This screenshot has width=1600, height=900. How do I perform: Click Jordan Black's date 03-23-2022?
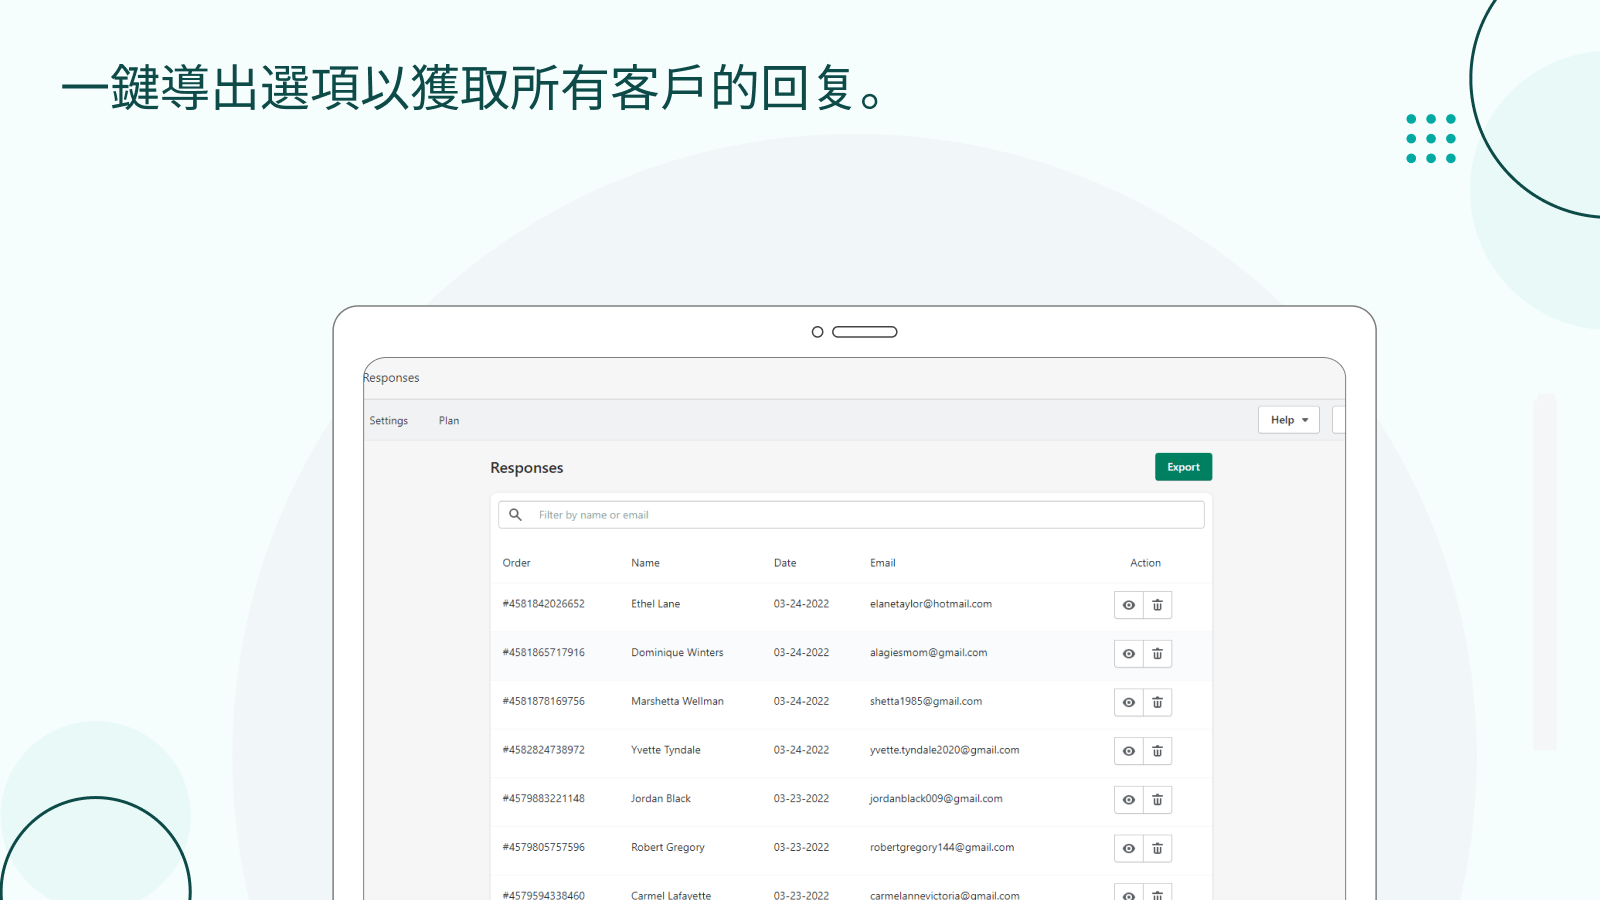point(801,799)
